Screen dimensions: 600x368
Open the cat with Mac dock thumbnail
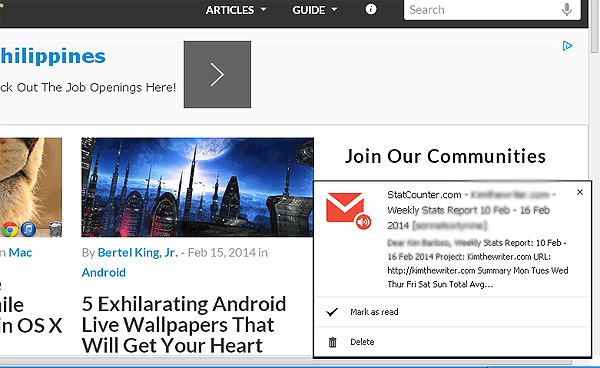(x=31, y=187)
